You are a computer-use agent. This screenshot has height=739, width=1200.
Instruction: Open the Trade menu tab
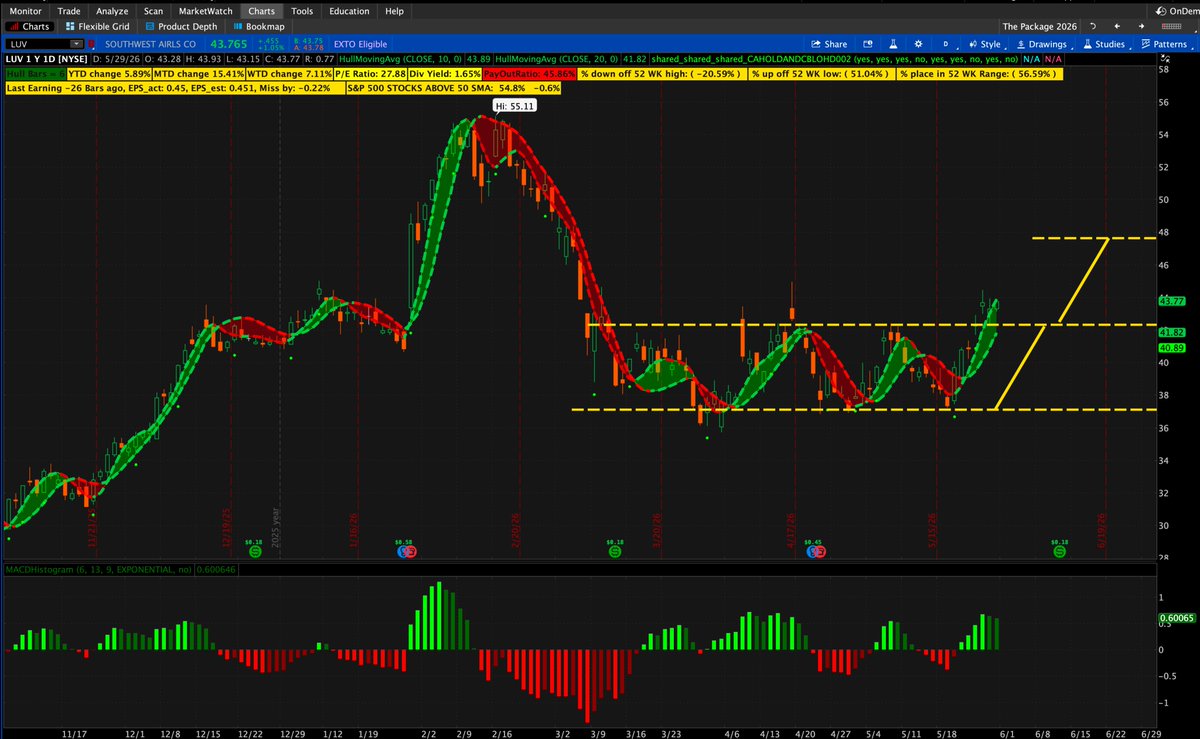click(69, 10)
